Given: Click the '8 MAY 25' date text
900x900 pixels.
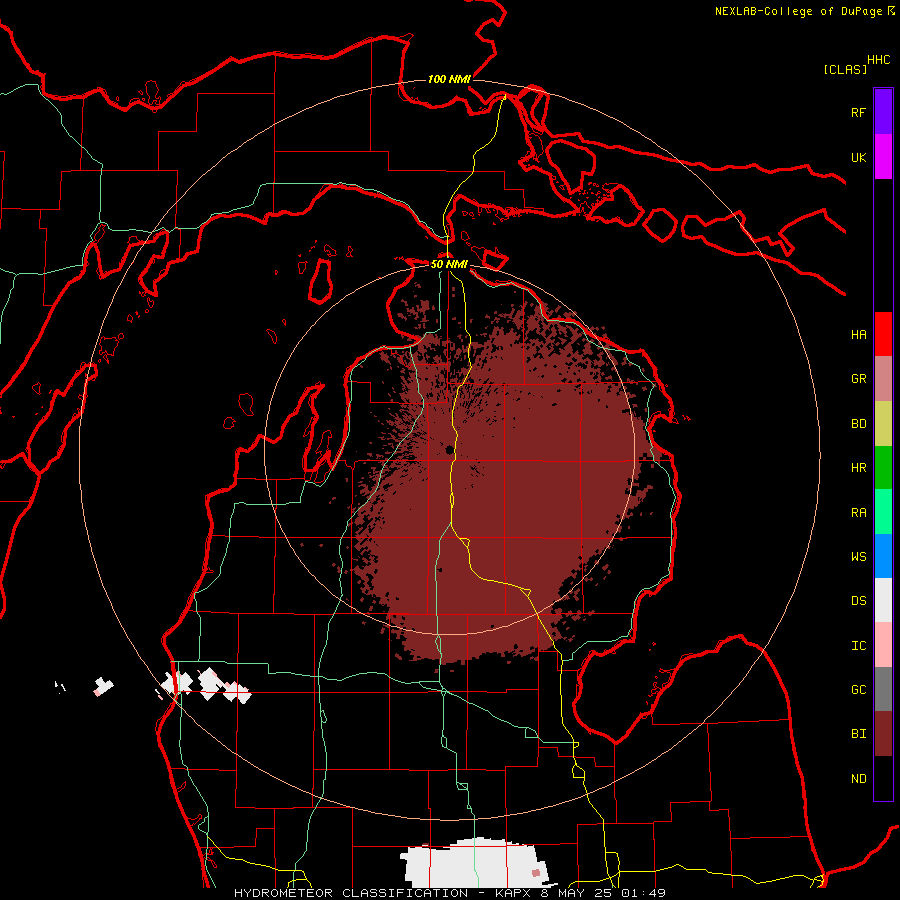Looking at the screenshot, I should pyautogui.click(x=576, y=893).
